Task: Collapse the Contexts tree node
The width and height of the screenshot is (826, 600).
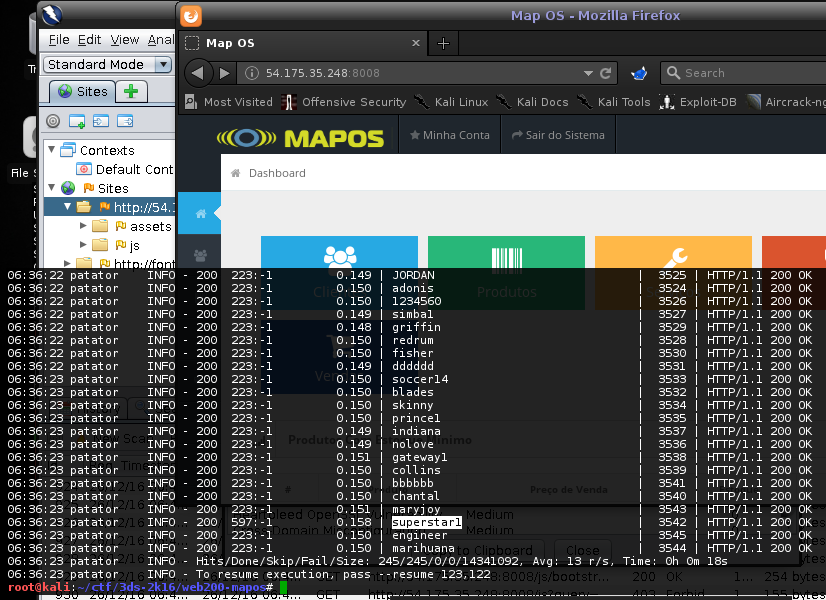Action: point(52,150)
